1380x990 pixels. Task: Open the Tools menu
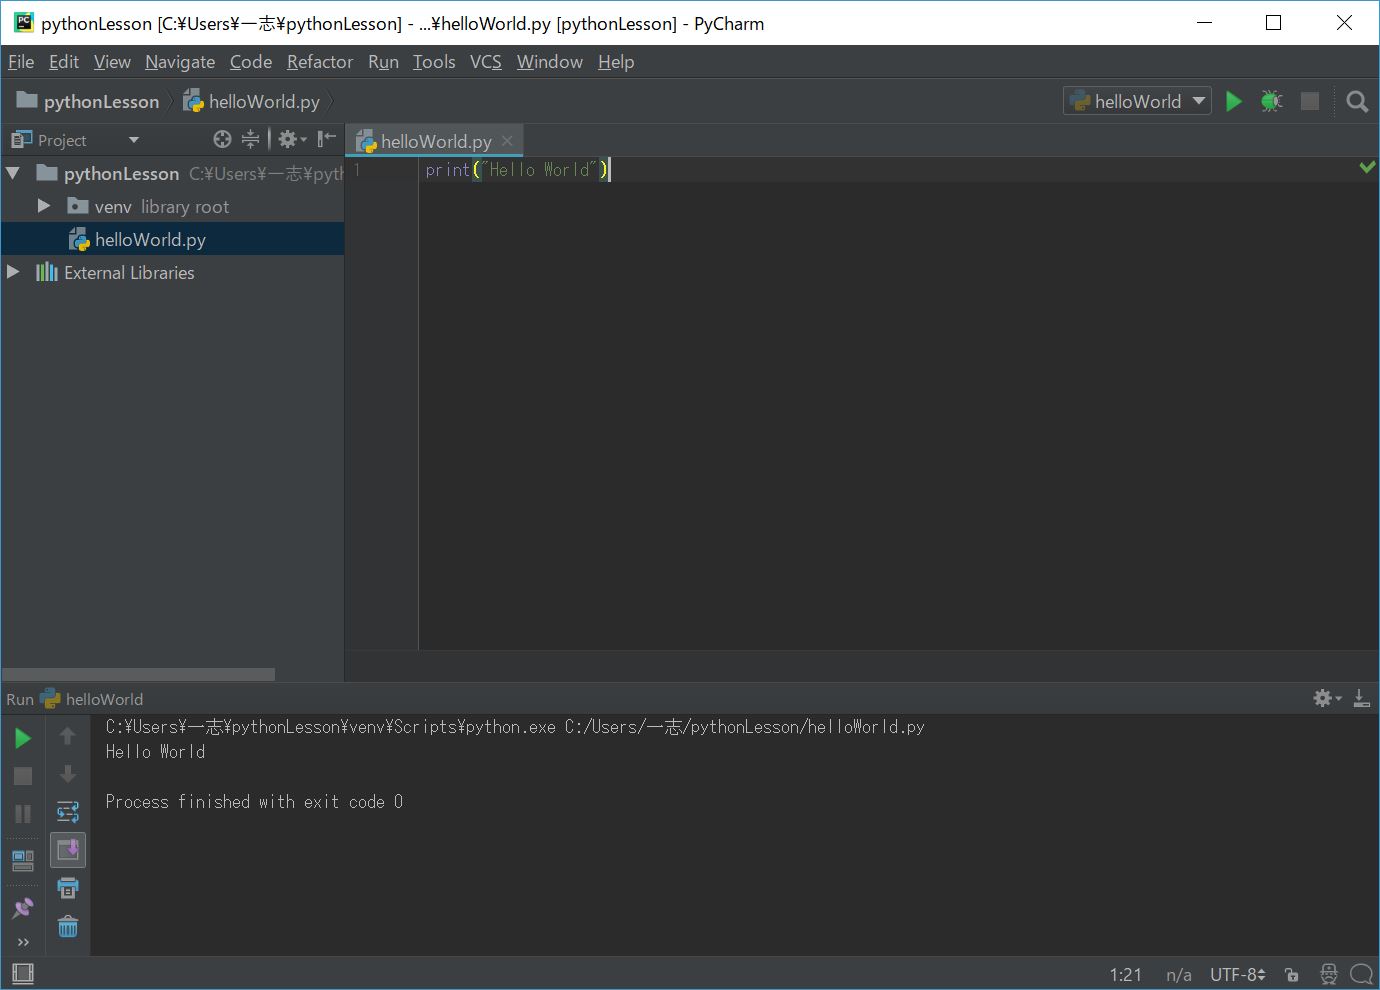click(434, 62)
